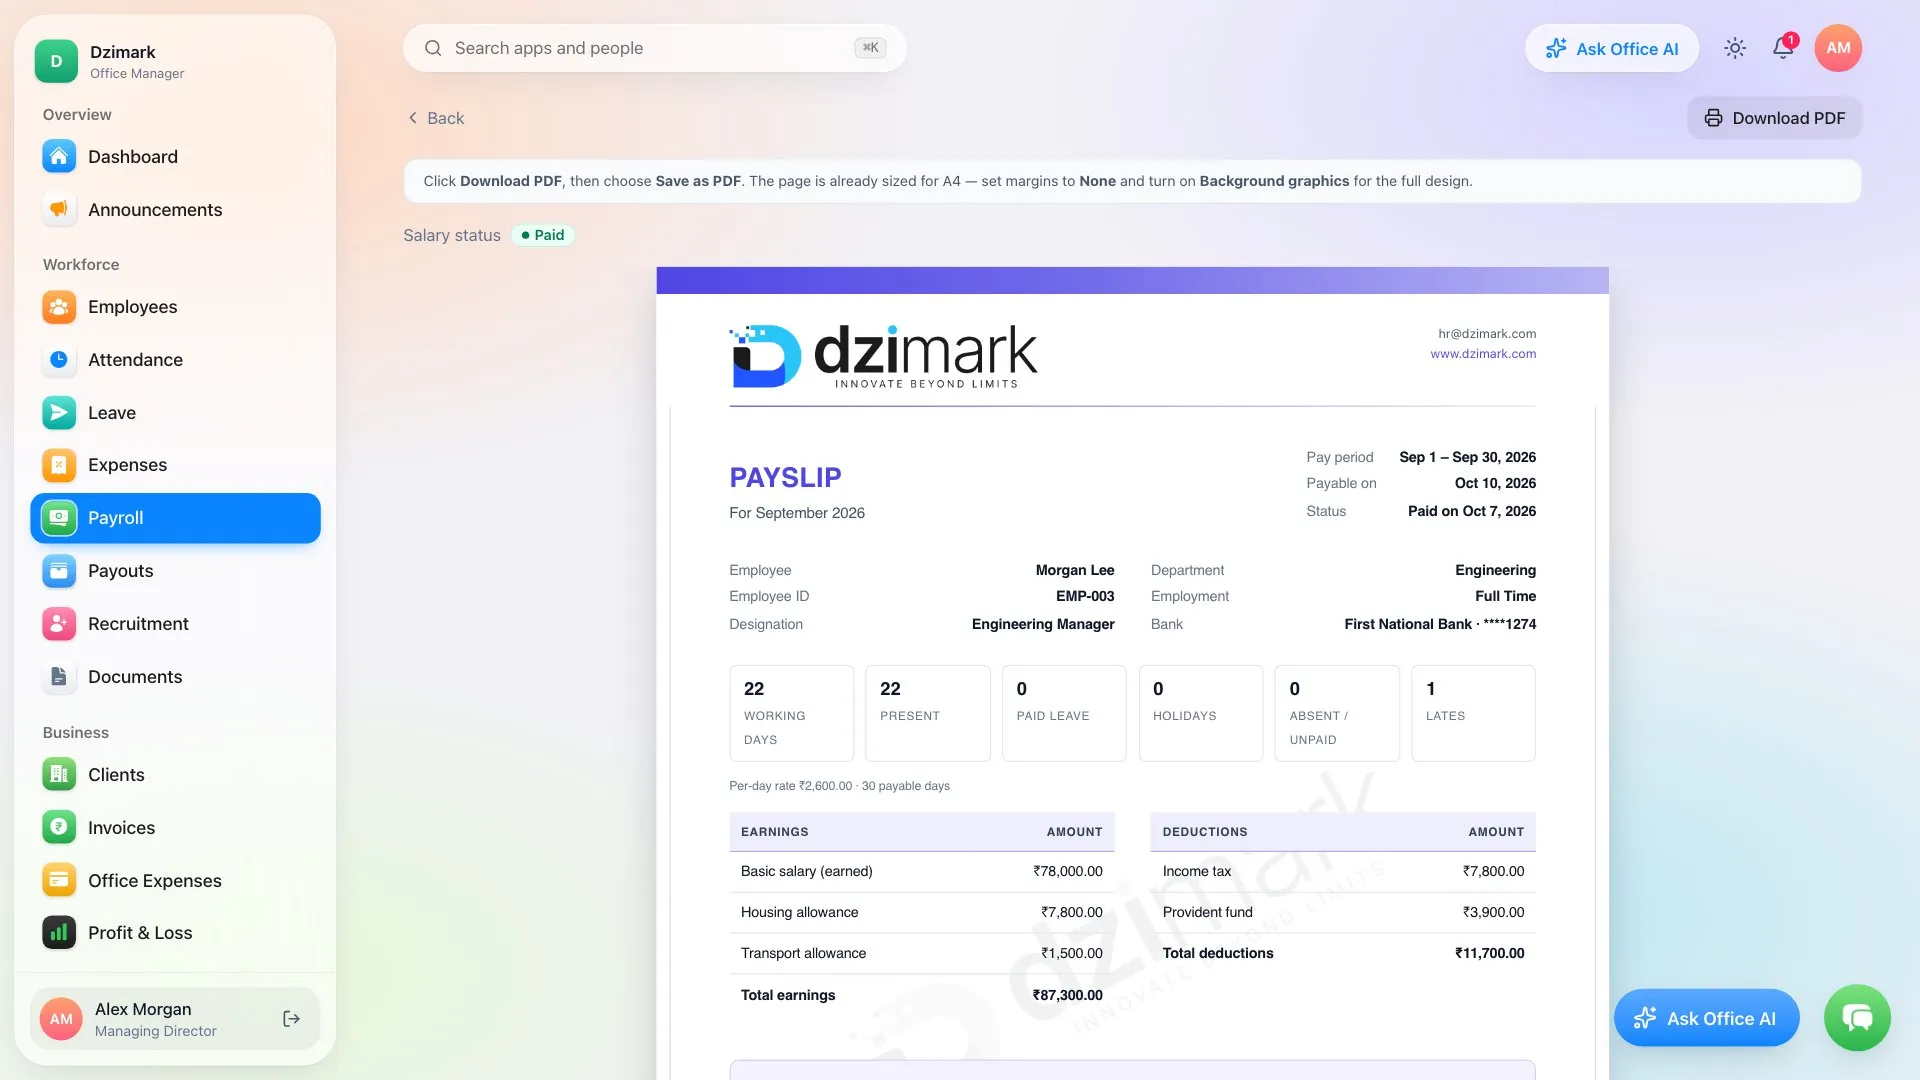
Task: Click the LATES count card
Action: click(x=1473, y=713)
